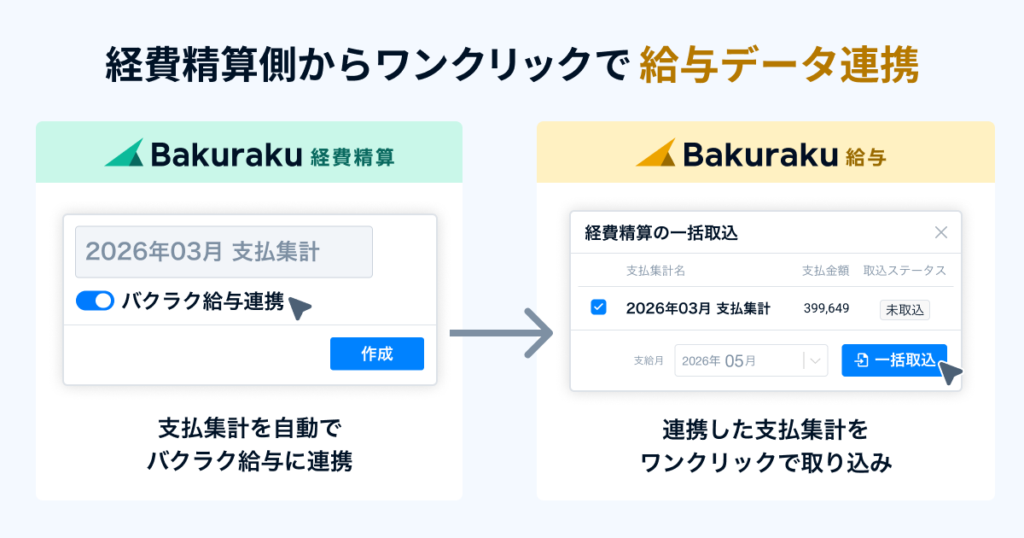This screenshot has height=538, width=1024.
Task: Close the 経費精算の一括取込 dialog
Action: pyautogui.click(x=940, y=233)
